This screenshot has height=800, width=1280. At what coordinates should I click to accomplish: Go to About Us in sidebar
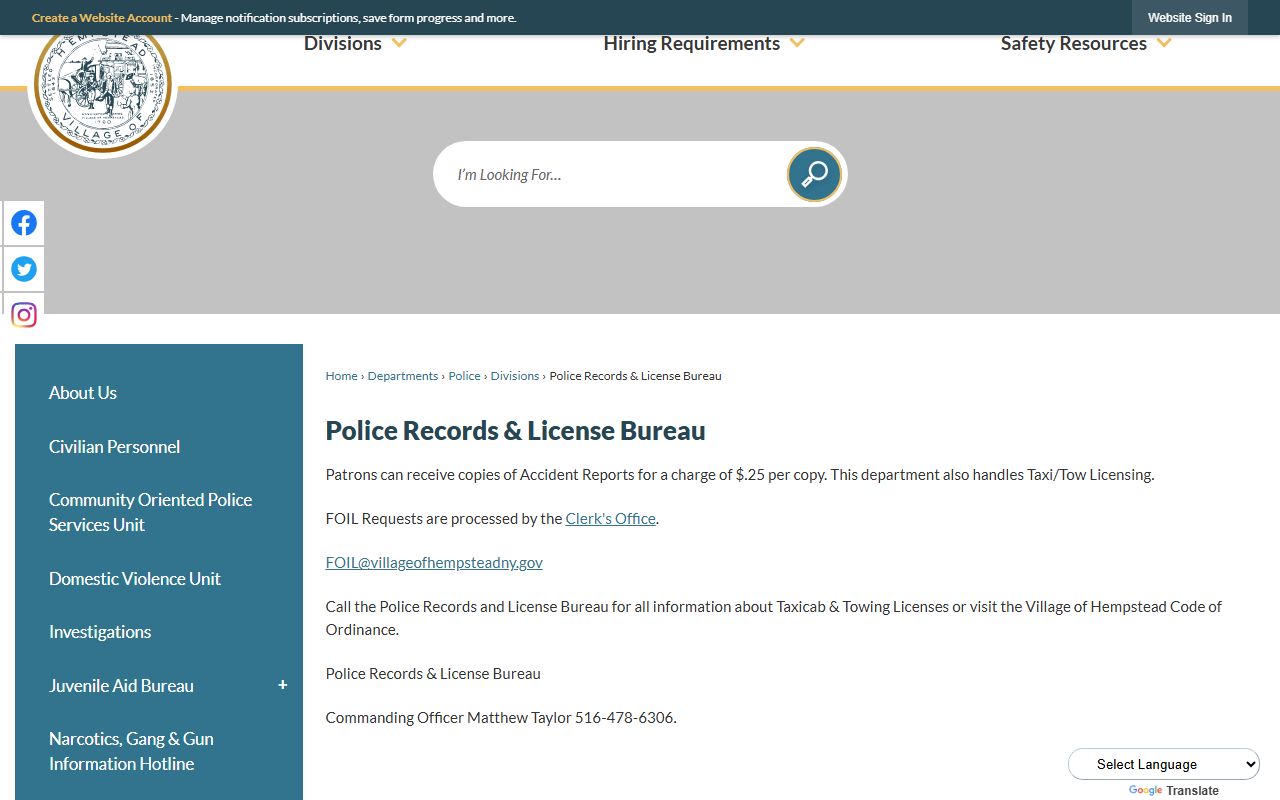pos(83,393)
